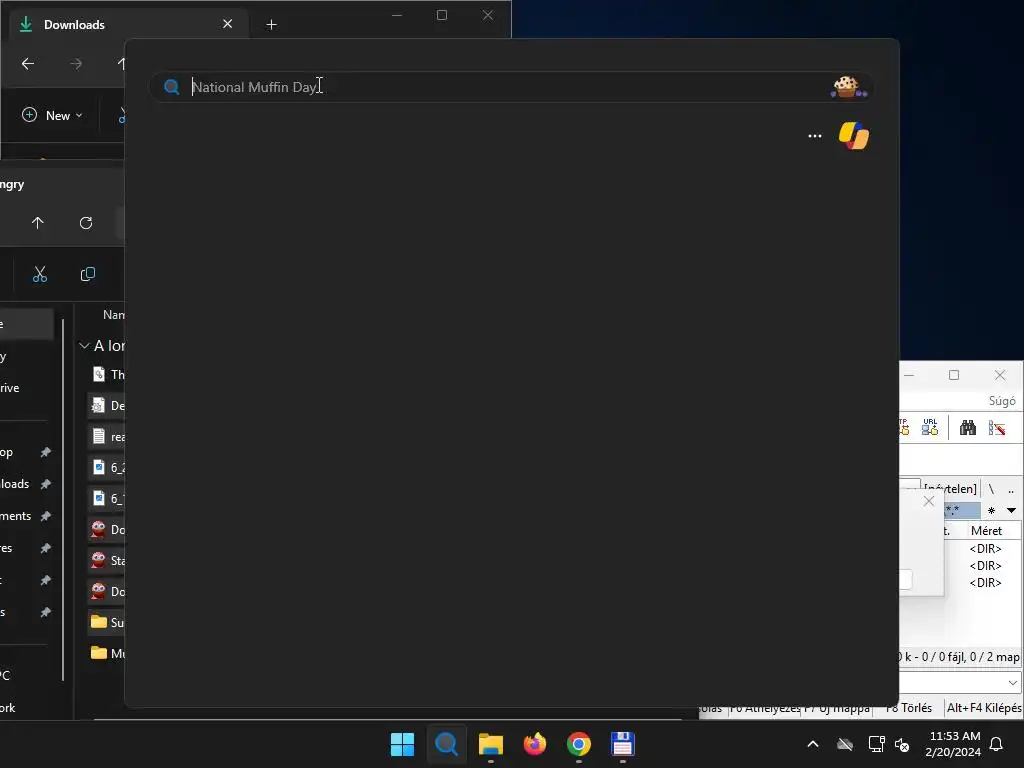Switch to Total Commander floppy taskbar icon
The image size is (1024, 768).
623,744
